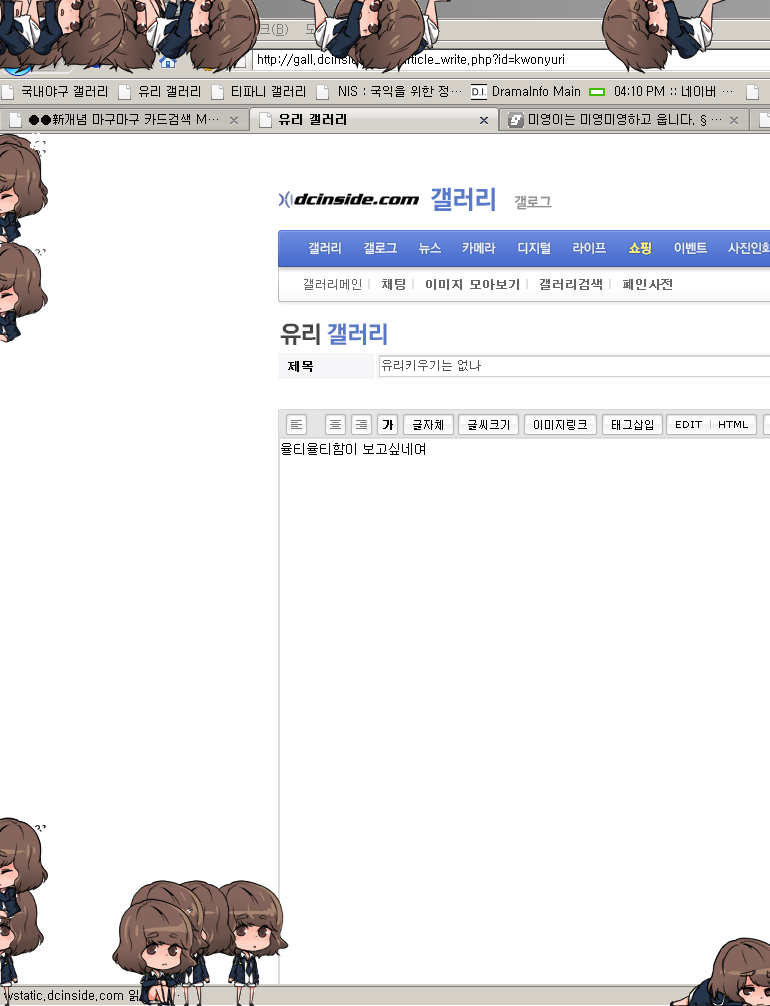
Task: Switch to 미영이는 미영미영하고 tab
Action: (624, 120)
